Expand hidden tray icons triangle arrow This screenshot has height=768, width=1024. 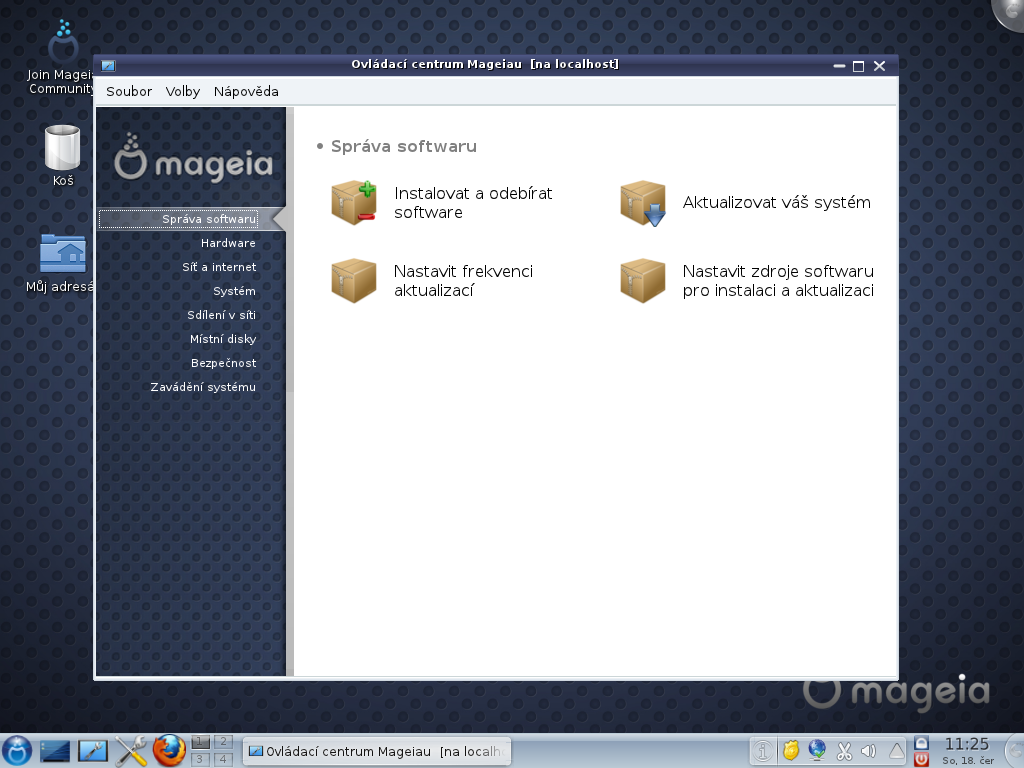(896, 751)
